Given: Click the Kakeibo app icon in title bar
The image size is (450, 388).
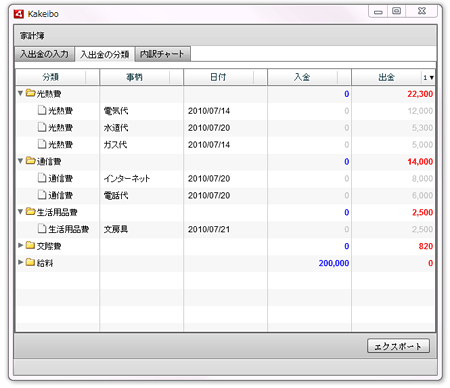Looking at the screenshot, I should point(19,14).
